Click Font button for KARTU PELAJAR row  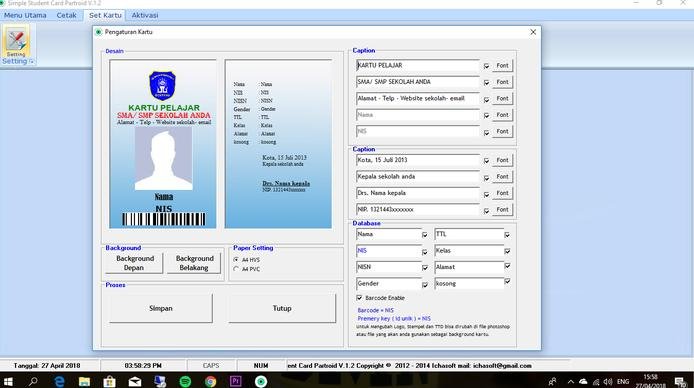(502, 65)
